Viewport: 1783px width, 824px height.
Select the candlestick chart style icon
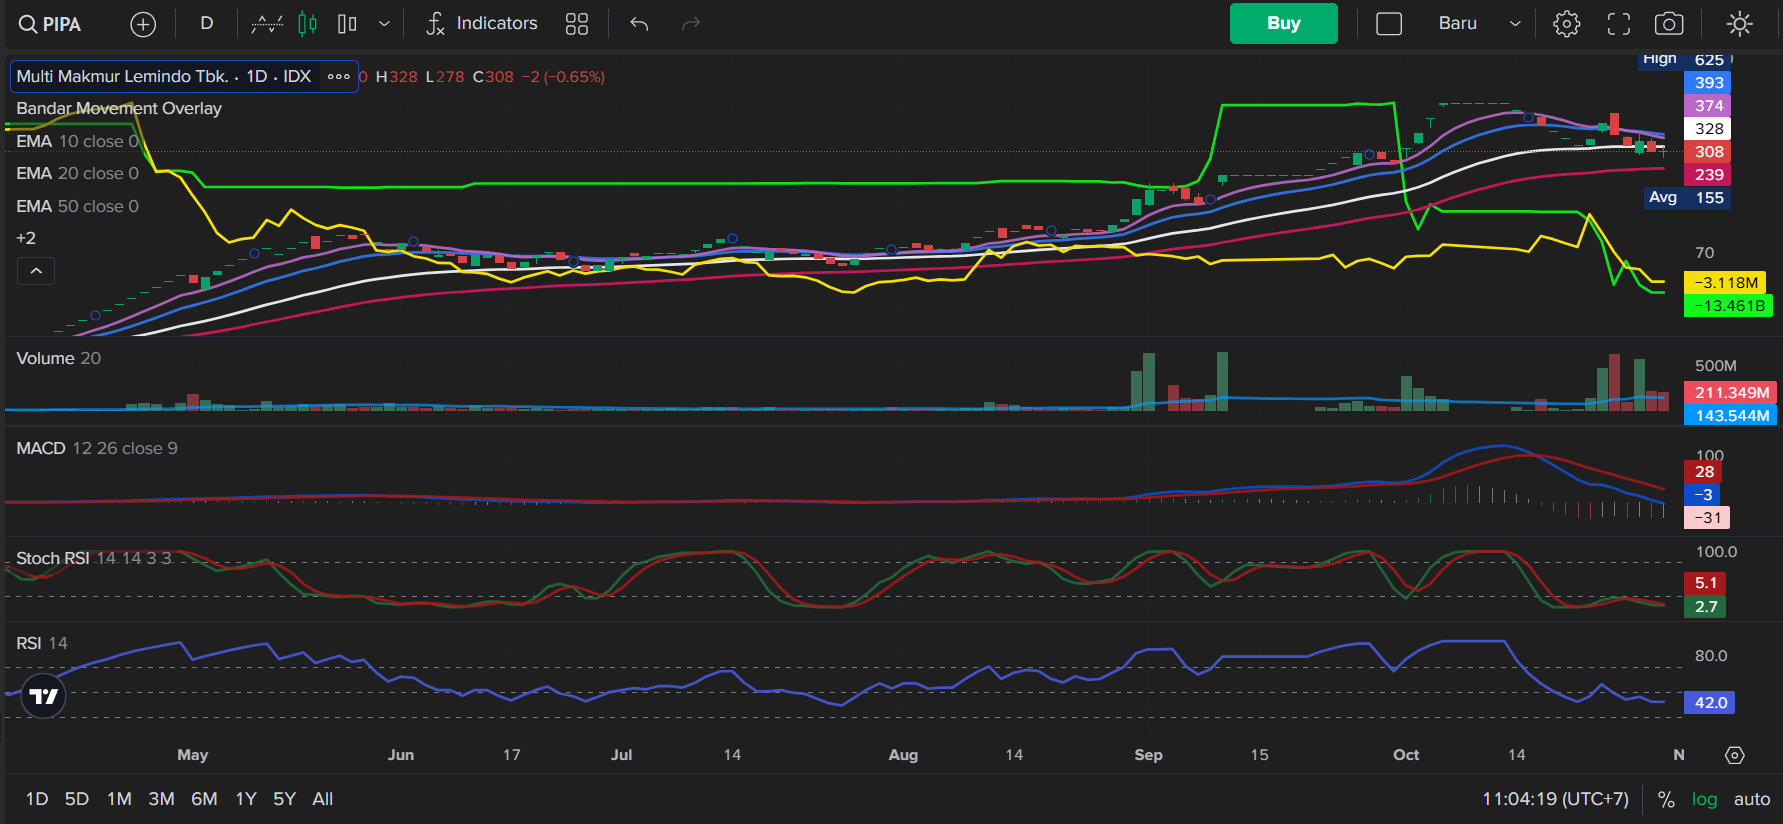[307, 24]
